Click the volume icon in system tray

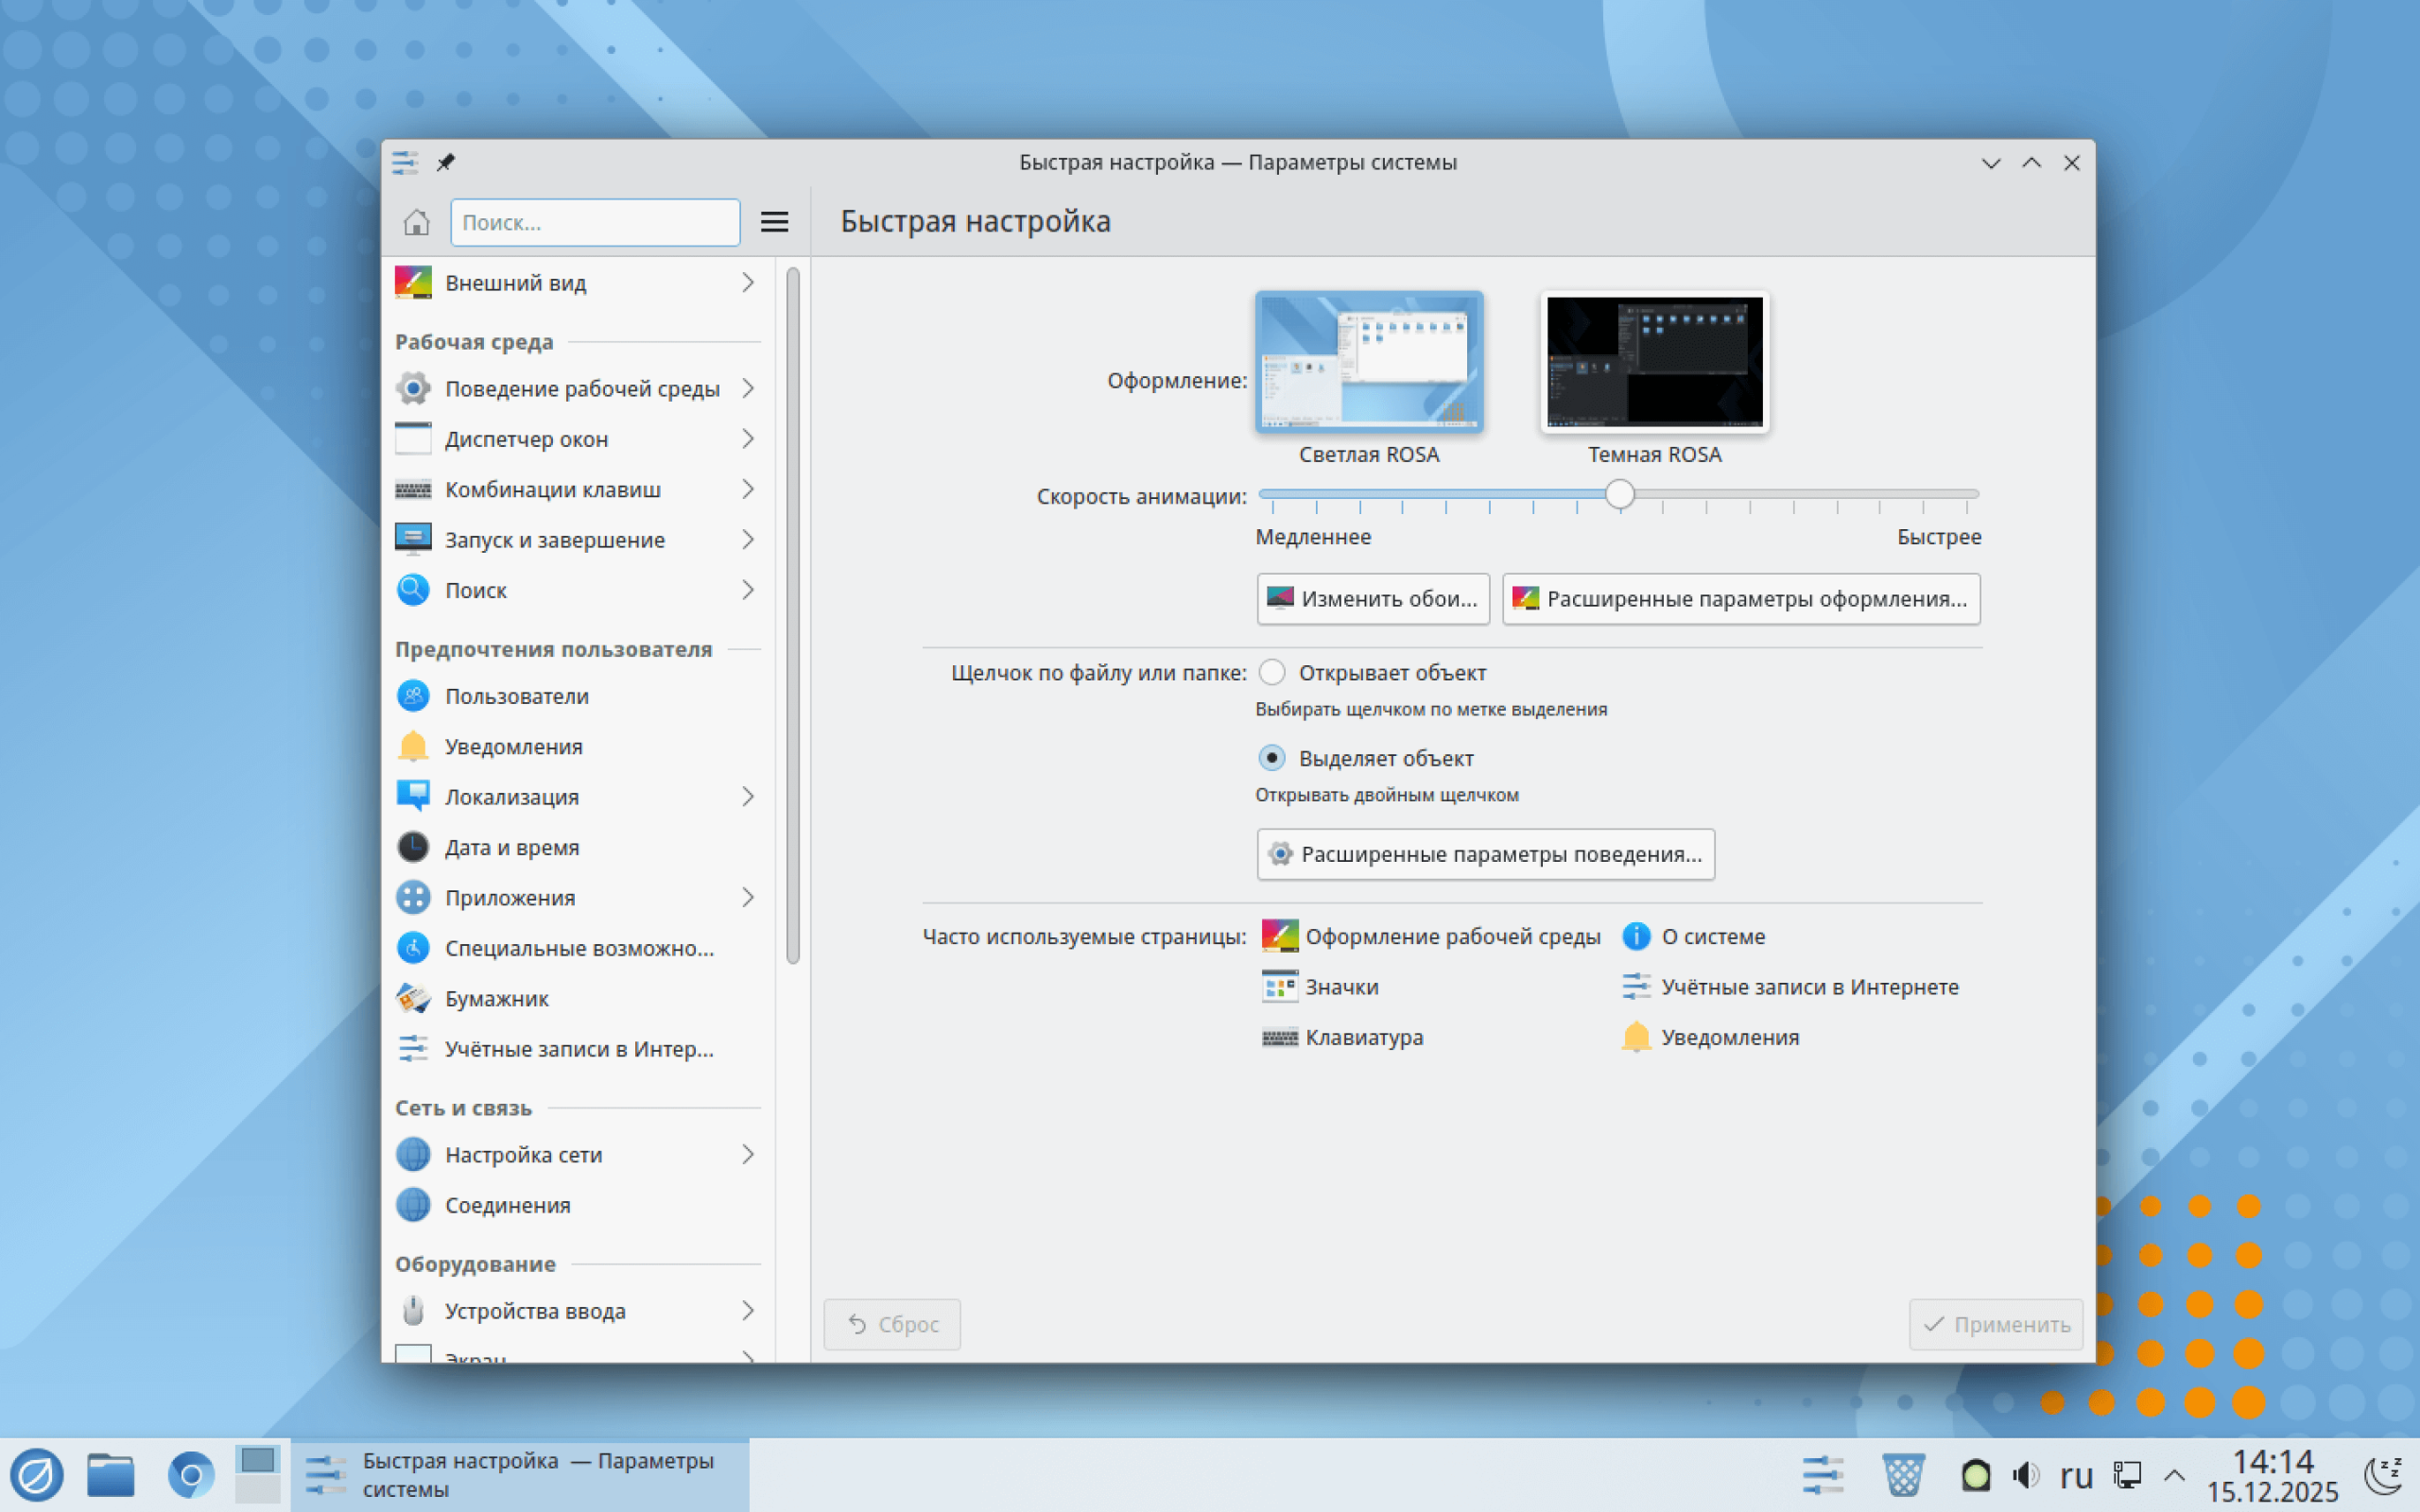(2026, 1474)
